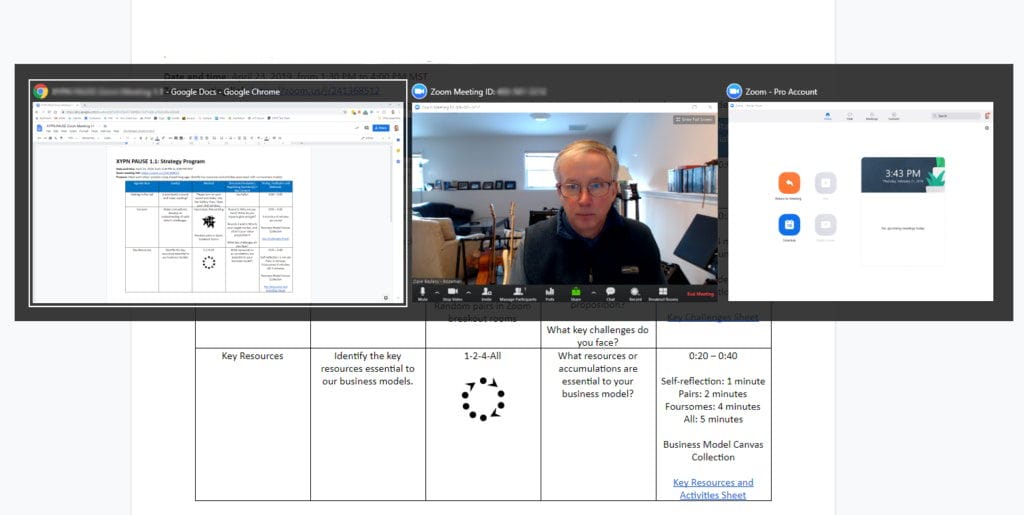Screen dimensions: 1024x515
Task: Select the Home tab in Zoom
Action: 827,117
